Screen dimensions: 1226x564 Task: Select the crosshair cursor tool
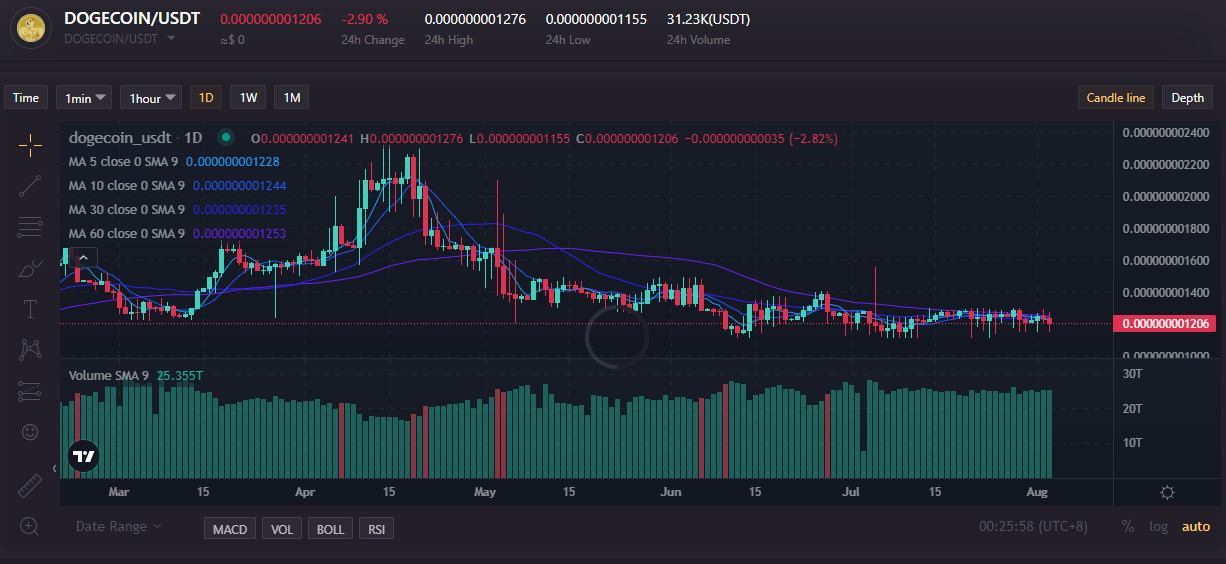30,144
